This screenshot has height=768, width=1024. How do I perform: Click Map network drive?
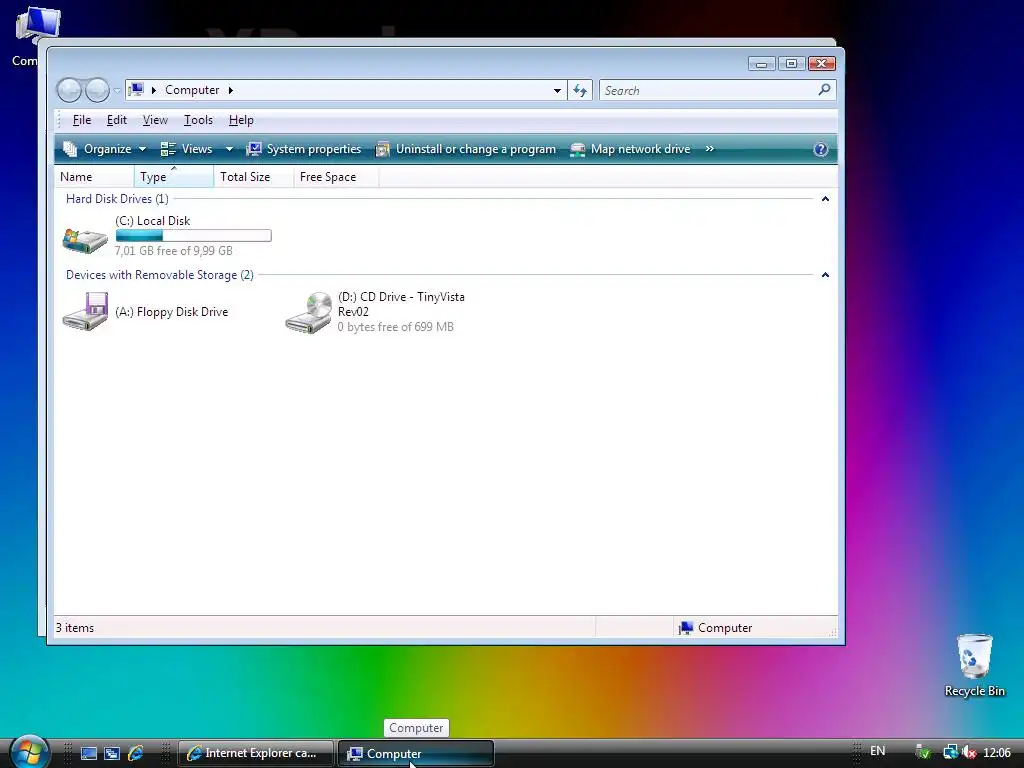click(630, 149)
